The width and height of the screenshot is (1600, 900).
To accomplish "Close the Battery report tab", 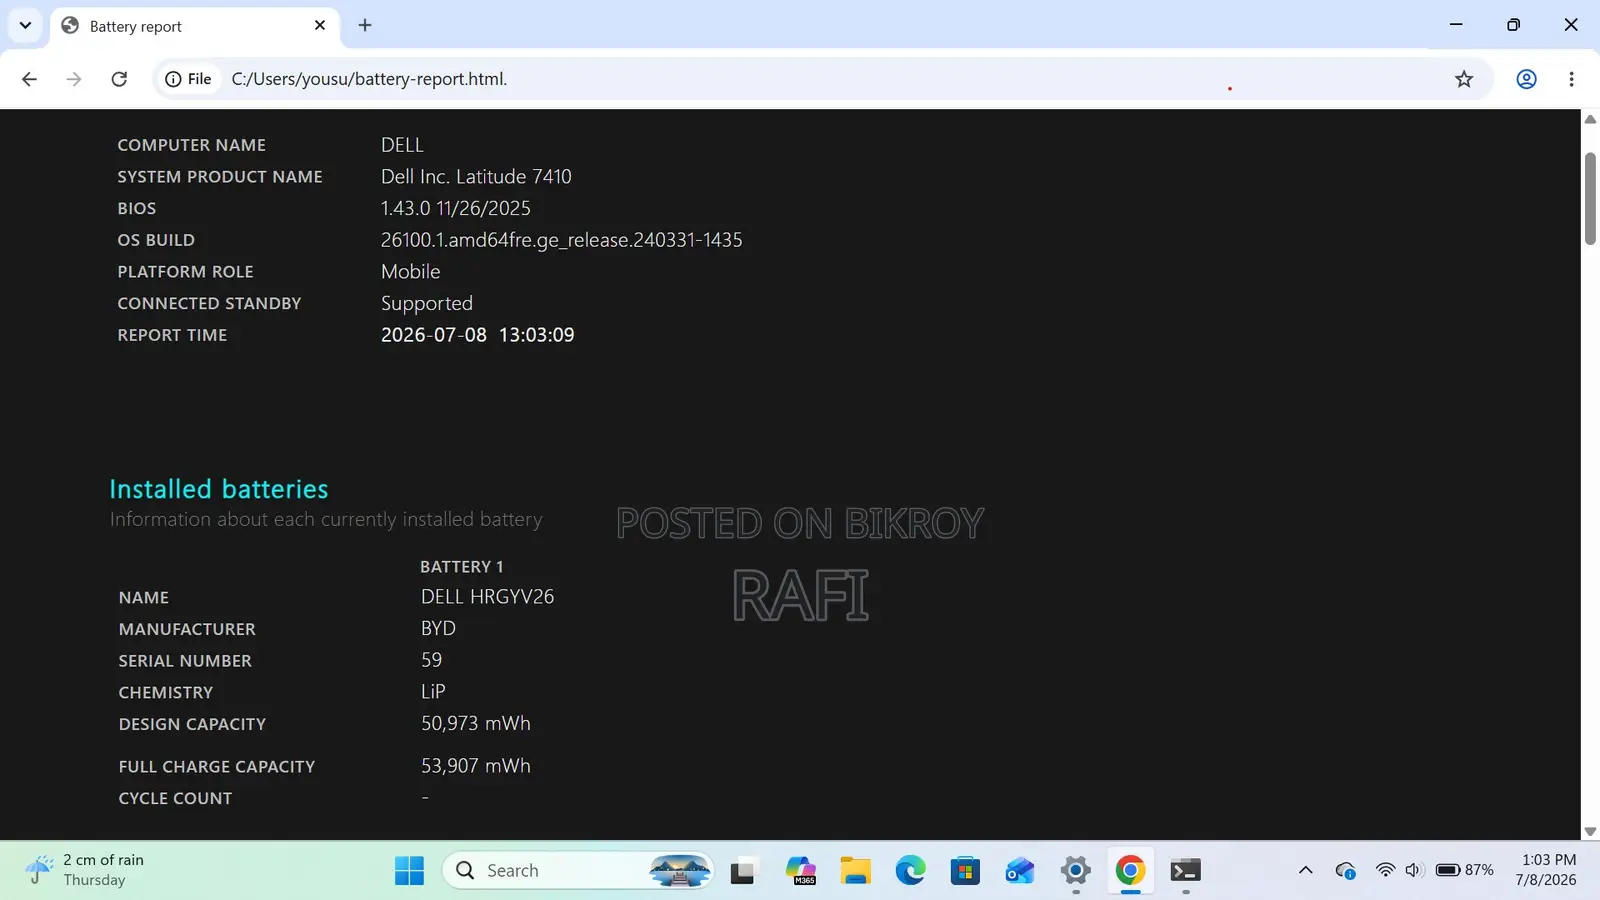I will (x=320, y=25).
